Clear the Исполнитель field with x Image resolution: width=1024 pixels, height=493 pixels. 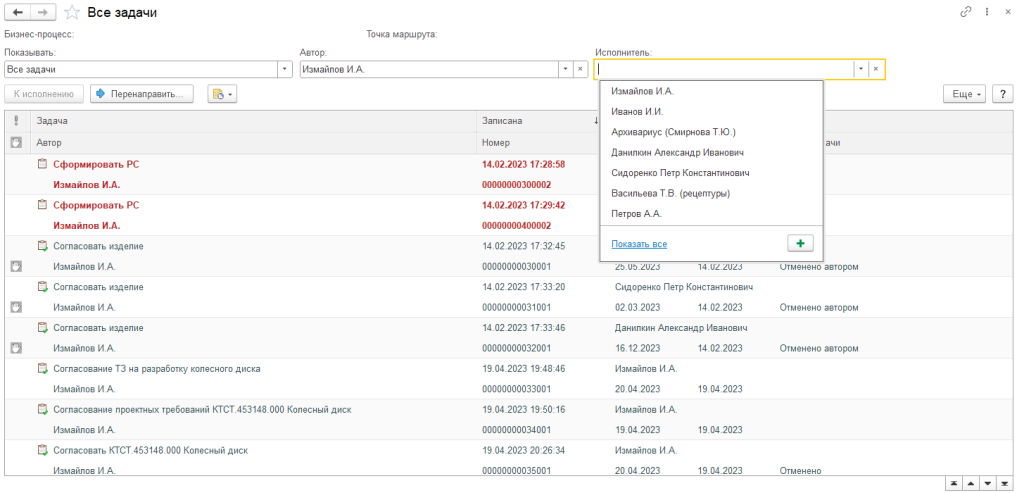[875, 69]
